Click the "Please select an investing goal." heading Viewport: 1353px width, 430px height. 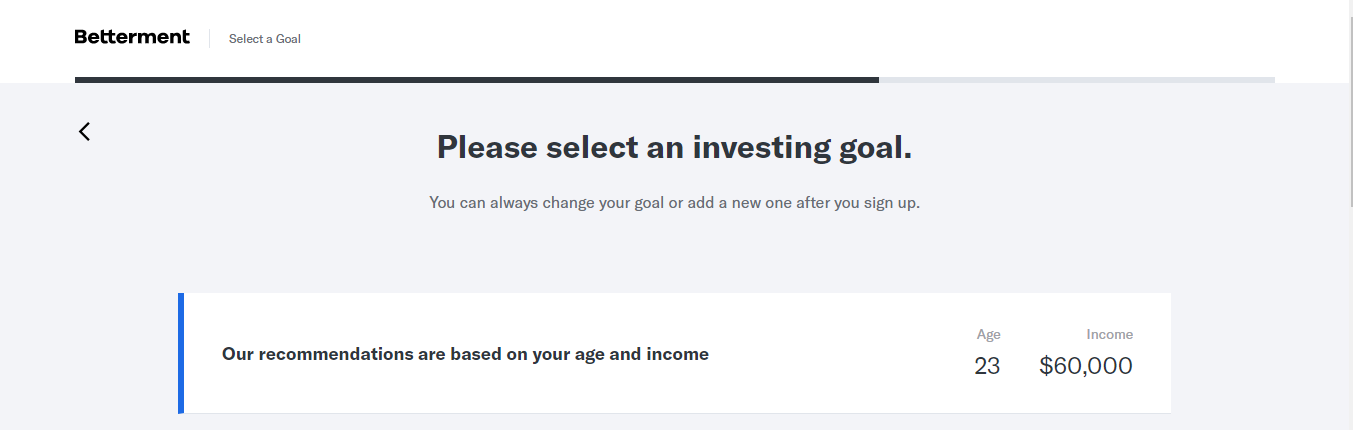(674, 148)
